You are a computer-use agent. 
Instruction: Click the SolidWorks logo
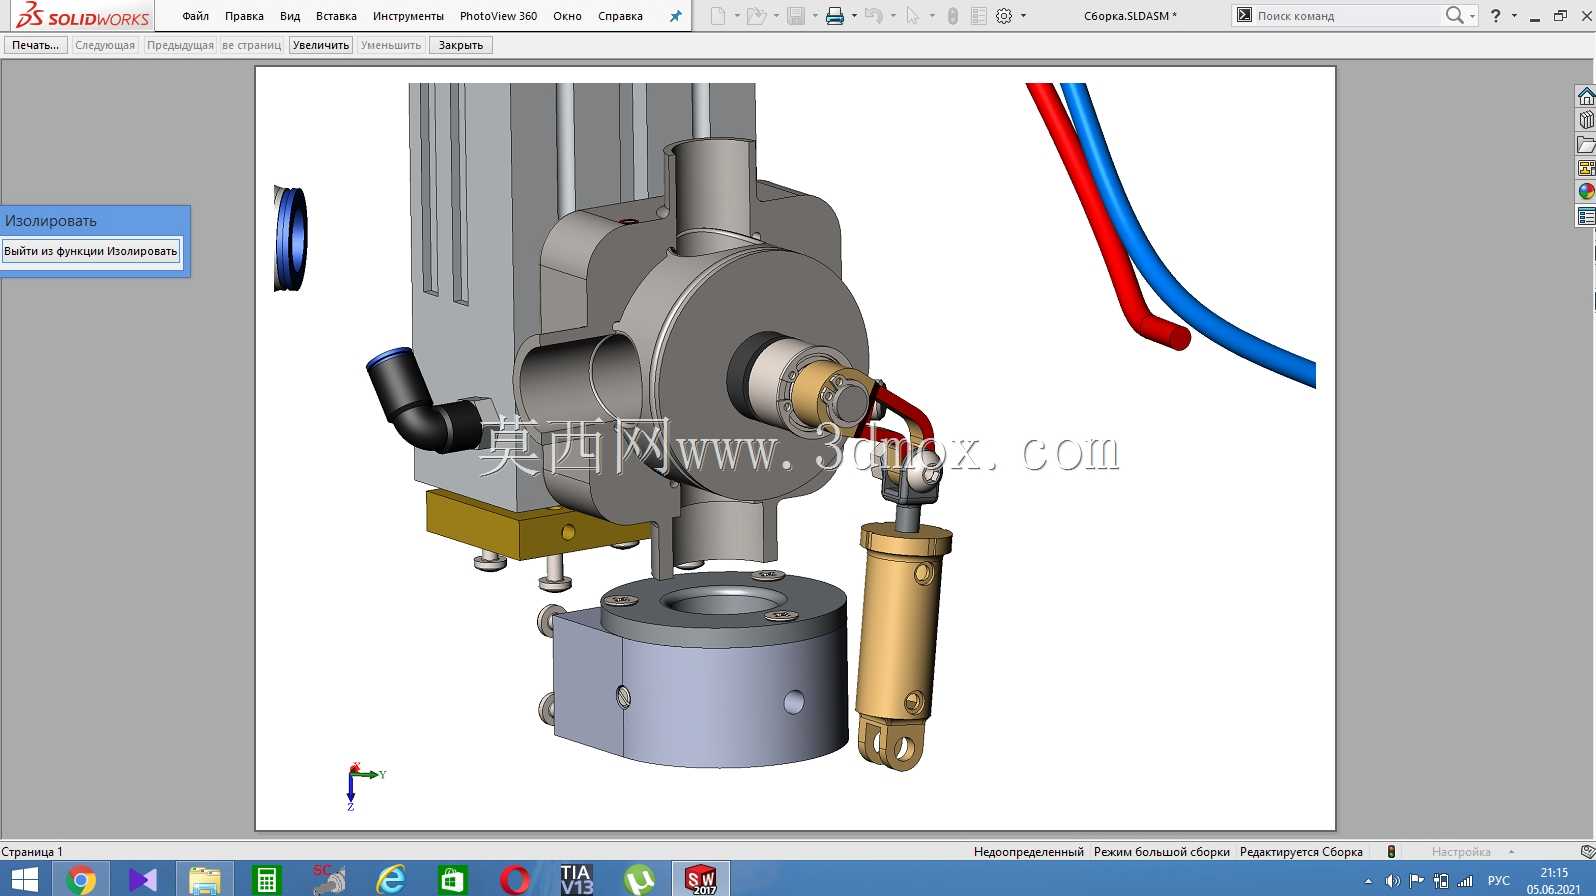[x=83, y=15]
